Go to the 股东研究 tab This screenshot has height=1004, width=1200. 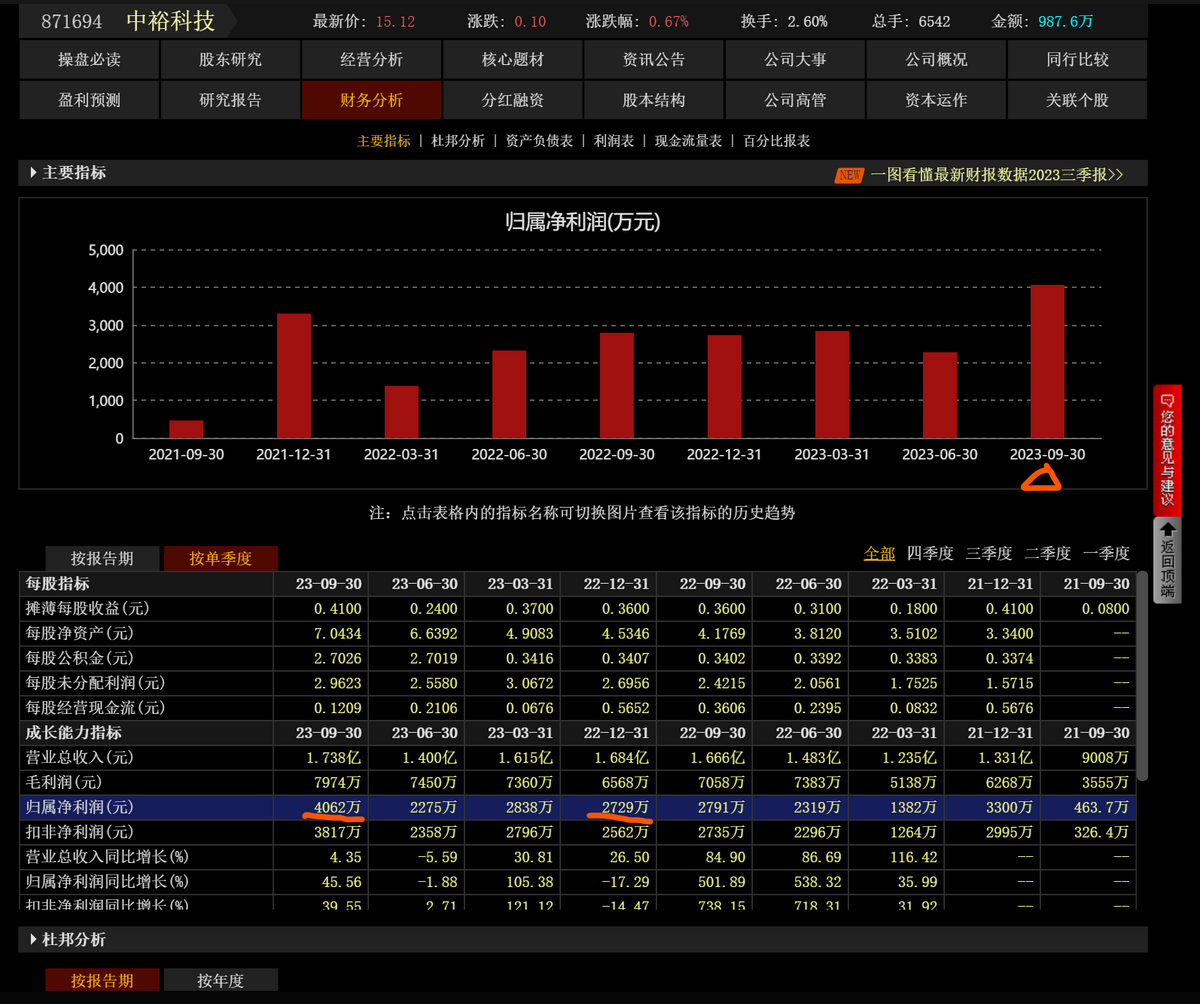pos(230,59)
